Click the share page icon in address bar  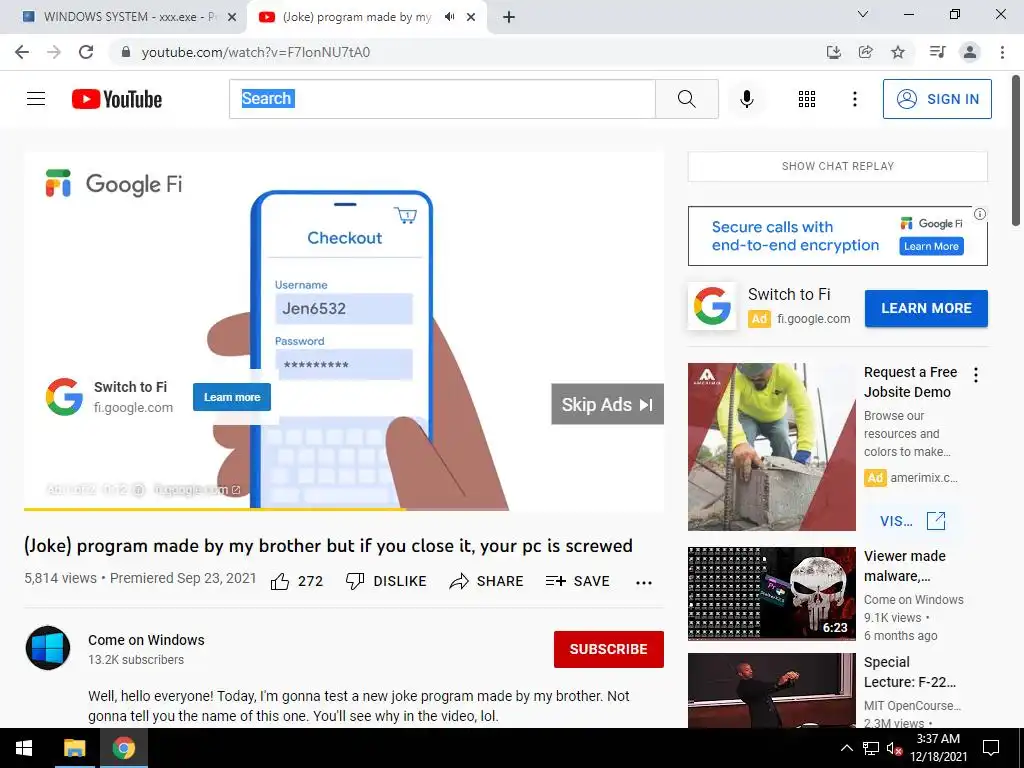(x=865, y=52)
